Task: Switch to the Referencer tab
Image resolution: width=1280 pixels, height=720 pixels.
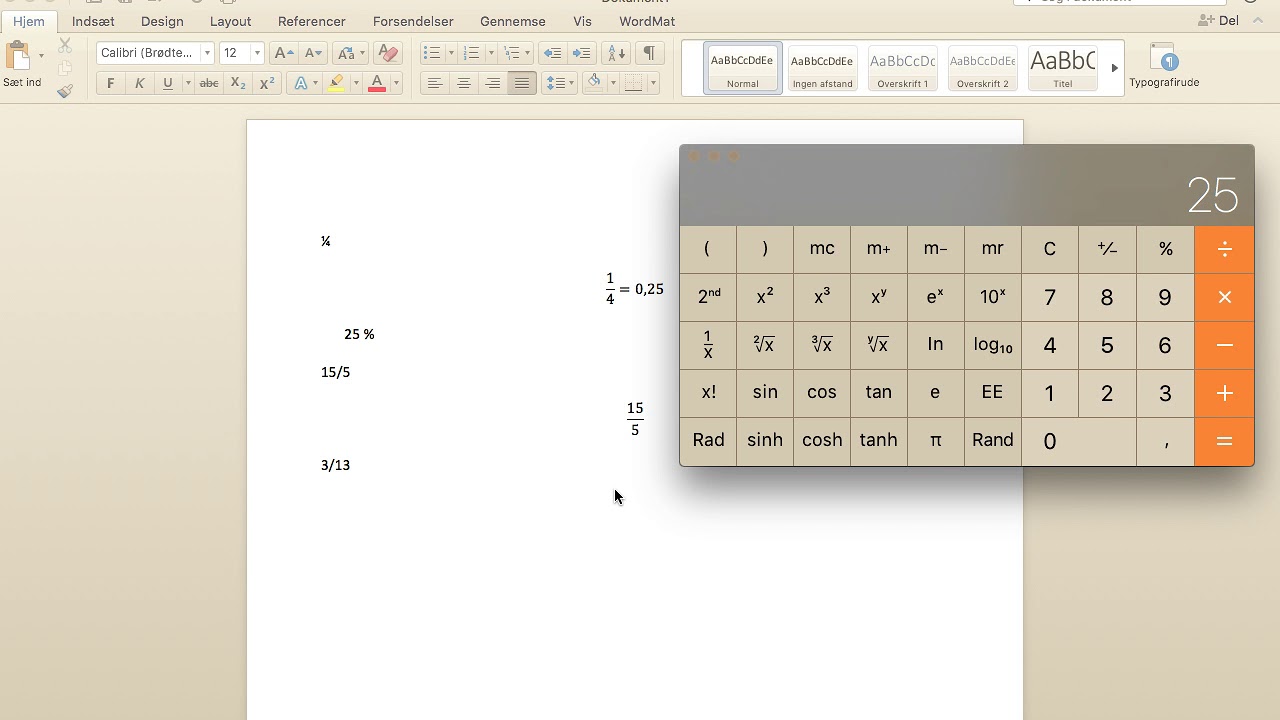Action: point(312,21)
